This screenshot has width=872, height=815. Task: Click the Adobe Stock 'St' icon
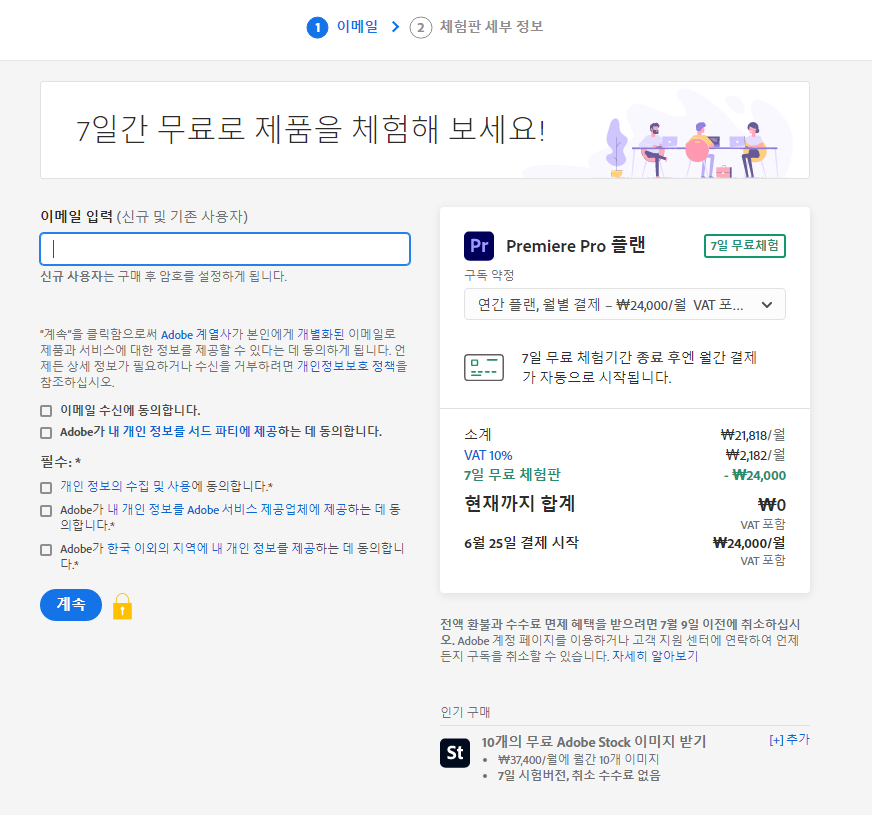point(454,753)
